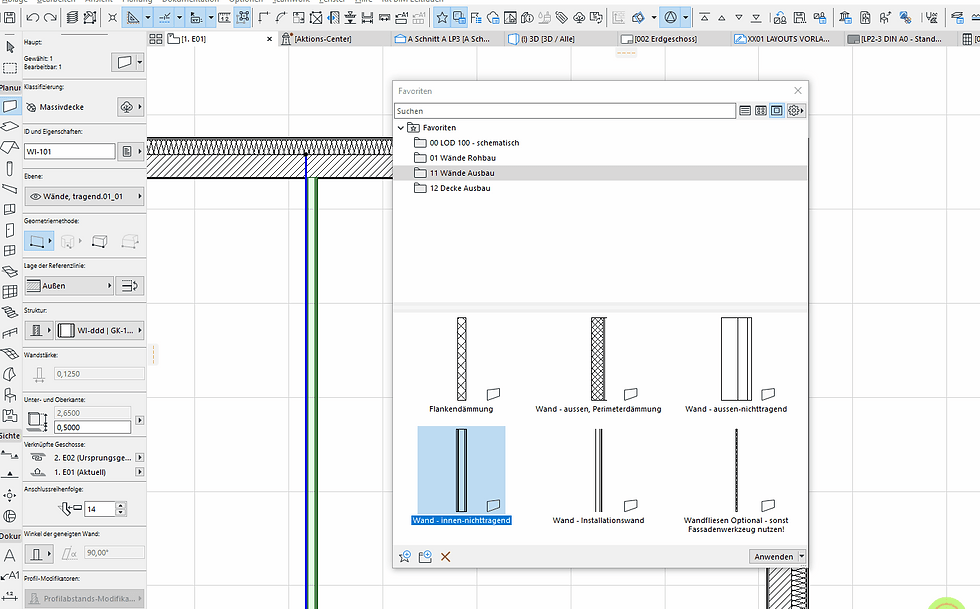Open the structure type icon dropdown
Image resolution: width=980 pixels, height=609 pixels.
(39, 330)
